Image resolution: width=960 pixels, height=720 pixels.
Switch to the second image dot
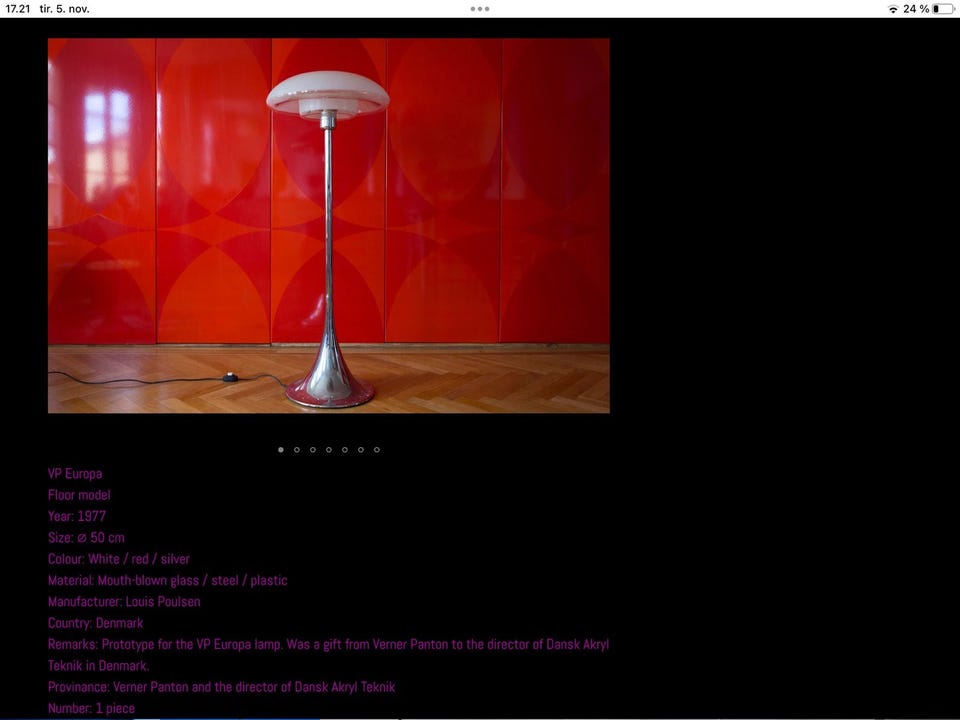pos(297,450)
